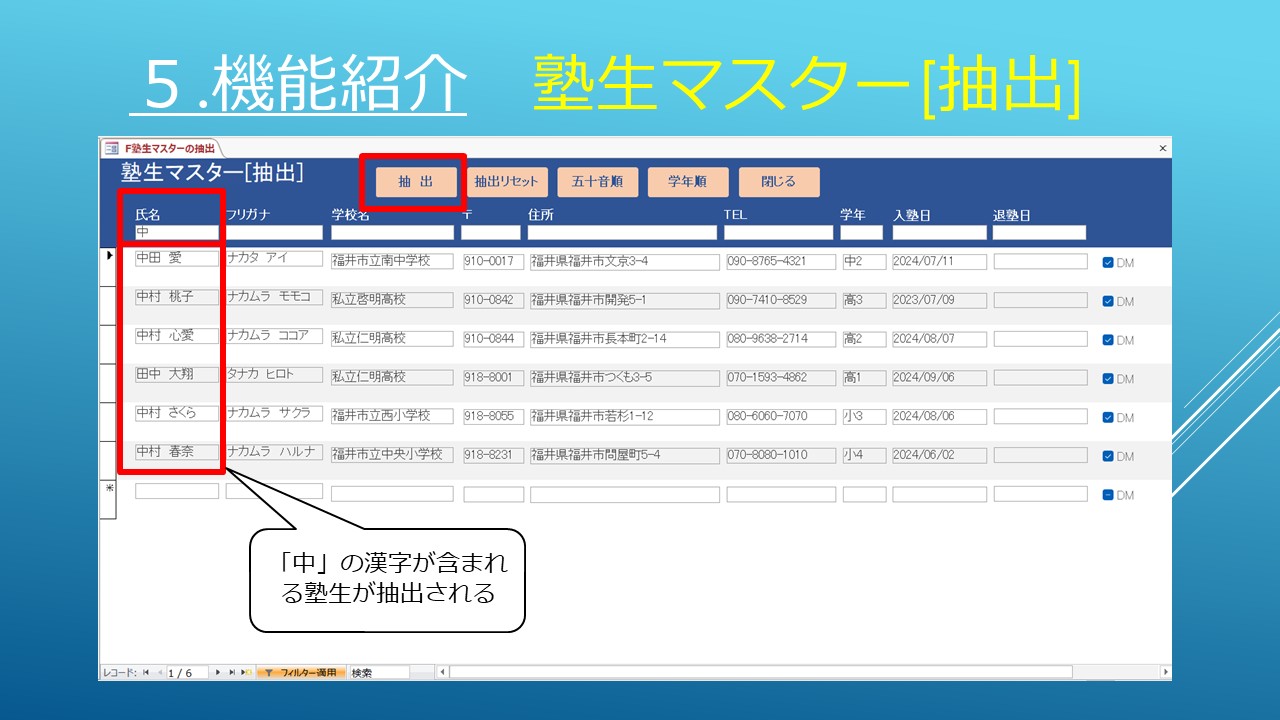Screen dimensions: 1280x720
Task: Click the フィルター適用 filter indicator
Action: tap(301, 673)
